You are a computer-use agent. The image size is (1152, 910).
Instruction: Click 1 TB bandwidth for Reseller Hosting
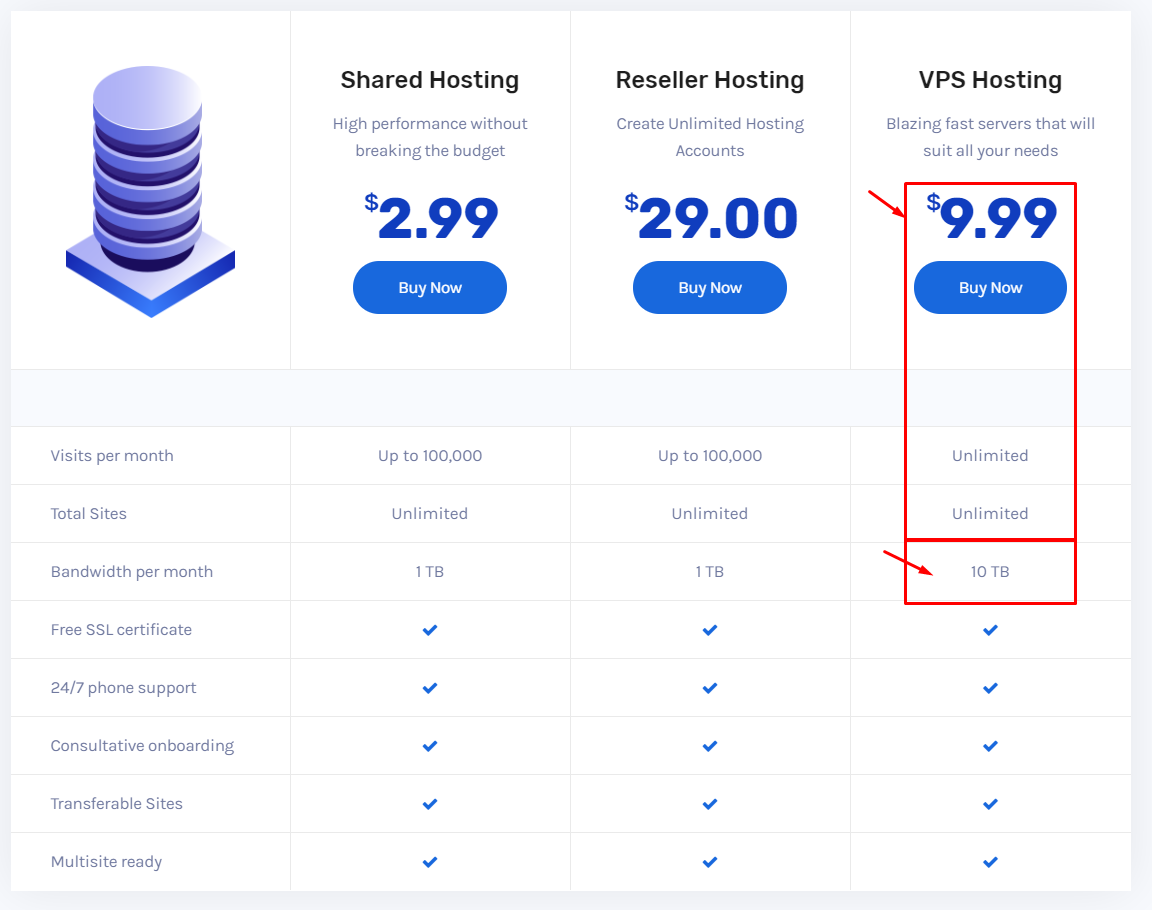[710, 571]
